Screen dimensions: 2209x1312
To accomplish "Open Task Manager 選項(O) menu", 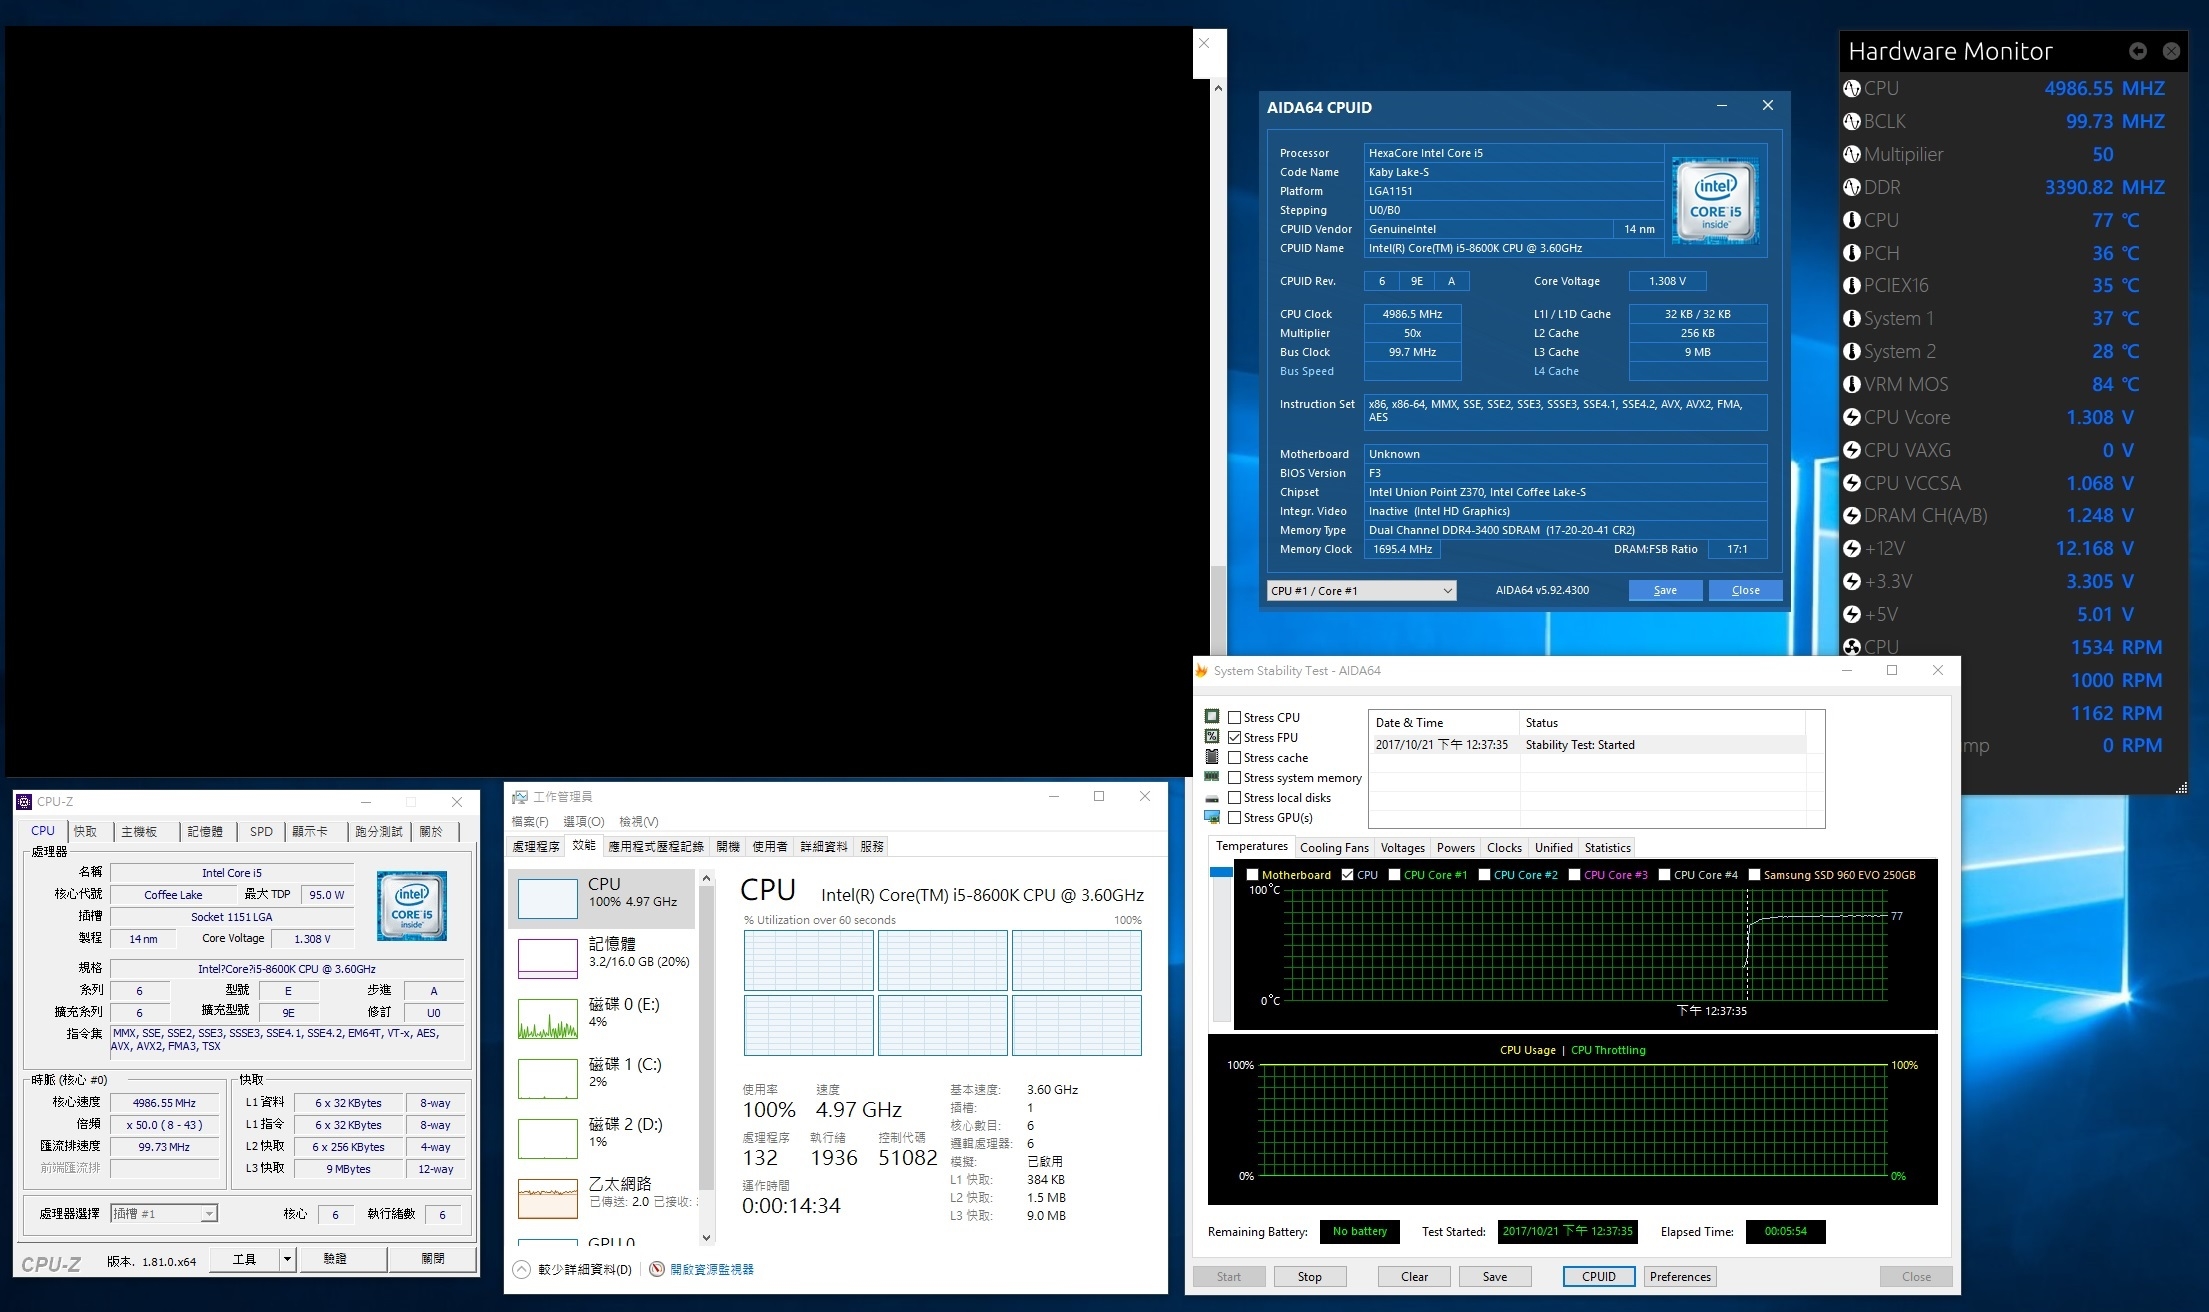I will tap(584, 821).
